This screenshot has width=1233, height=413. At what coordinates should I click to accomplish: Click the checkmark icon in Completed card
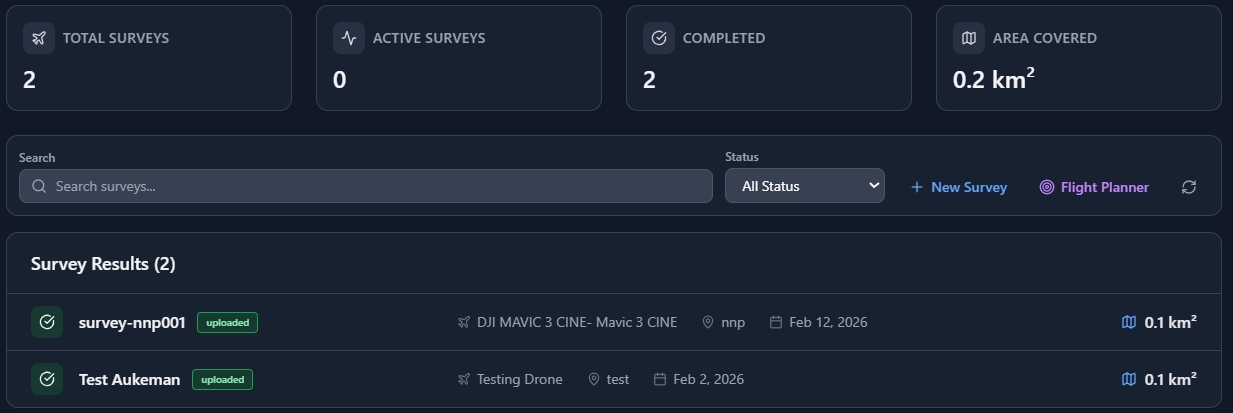(659, 38)
